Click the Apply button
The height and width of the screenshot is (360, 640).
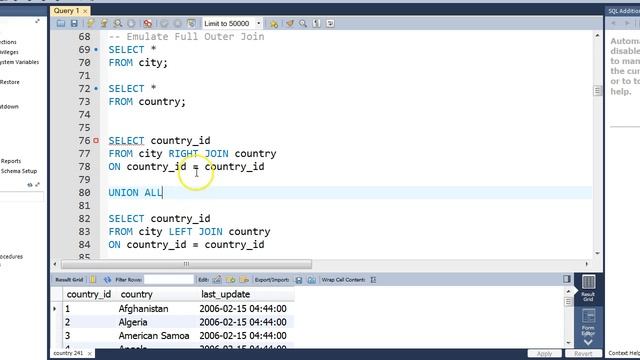[544, 353]
